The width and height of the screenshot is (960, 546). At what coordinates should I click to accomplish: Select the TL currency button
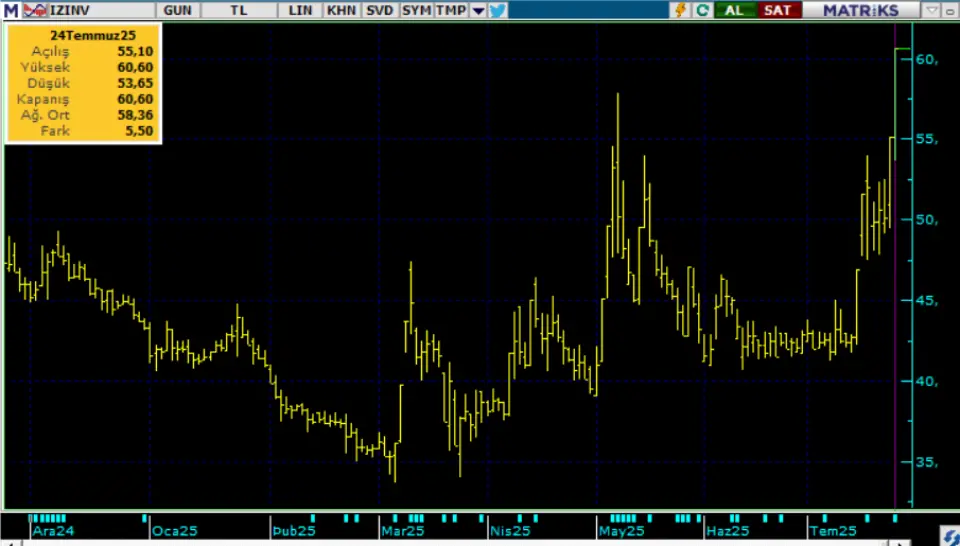(239, 10)
